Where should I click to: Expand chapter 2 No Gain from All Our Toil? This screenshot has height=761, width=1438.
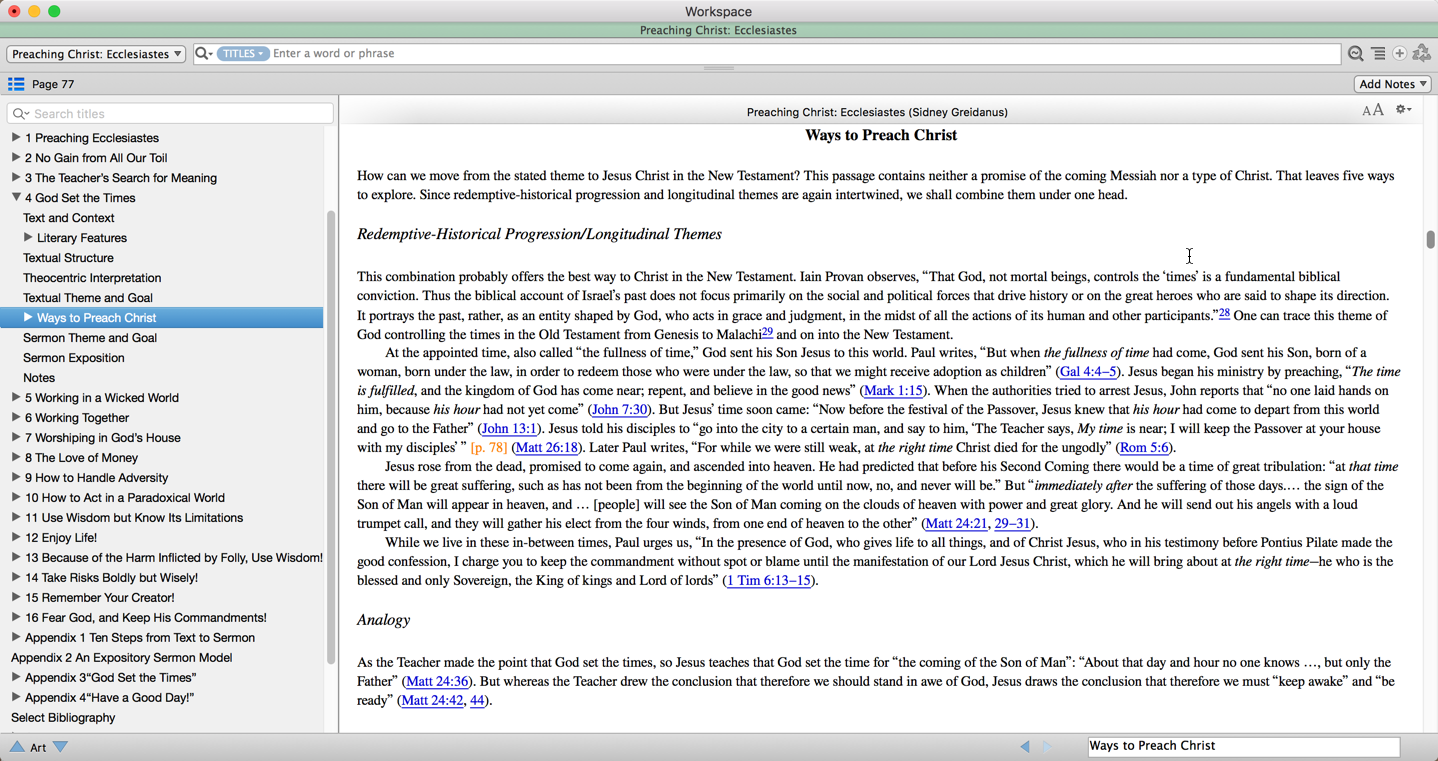click(16, 158)
